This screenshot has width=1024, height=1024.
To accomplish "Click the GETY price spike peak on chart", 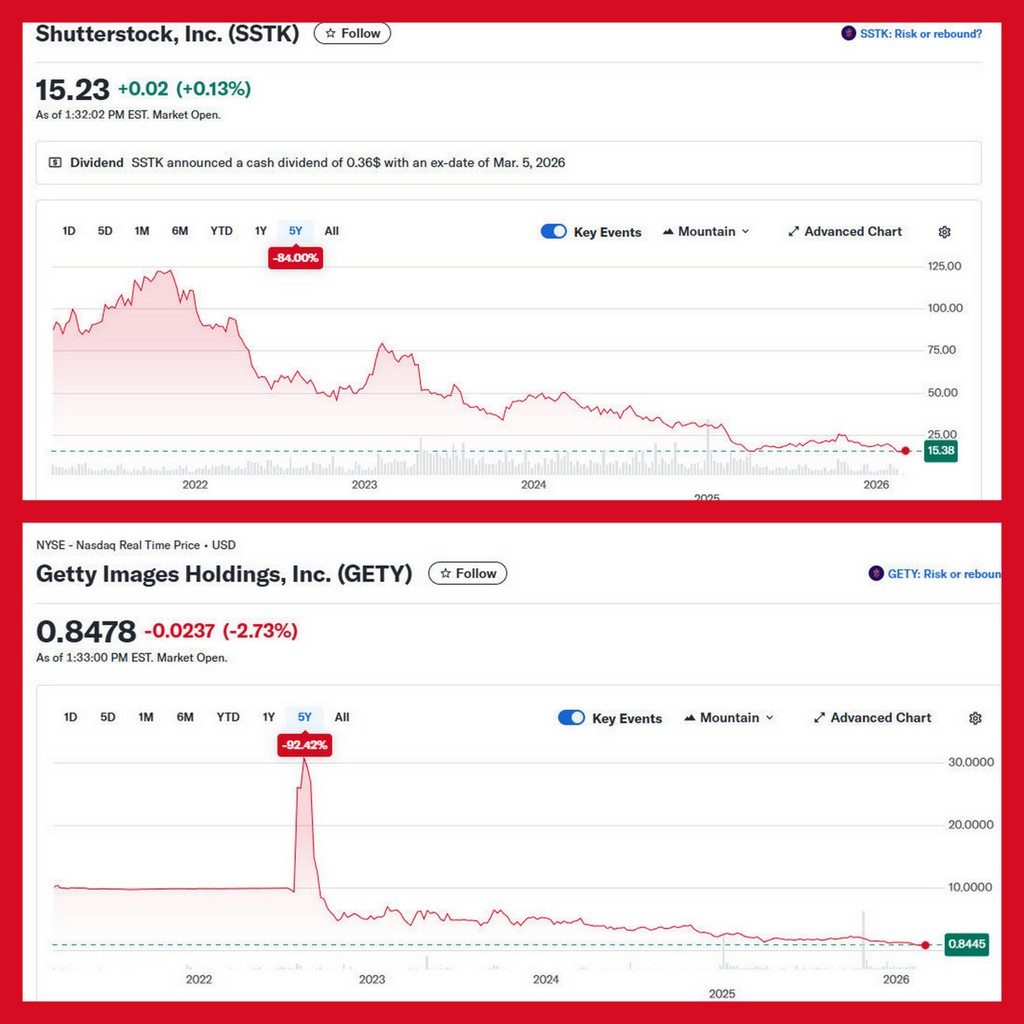I will point(304,762).
